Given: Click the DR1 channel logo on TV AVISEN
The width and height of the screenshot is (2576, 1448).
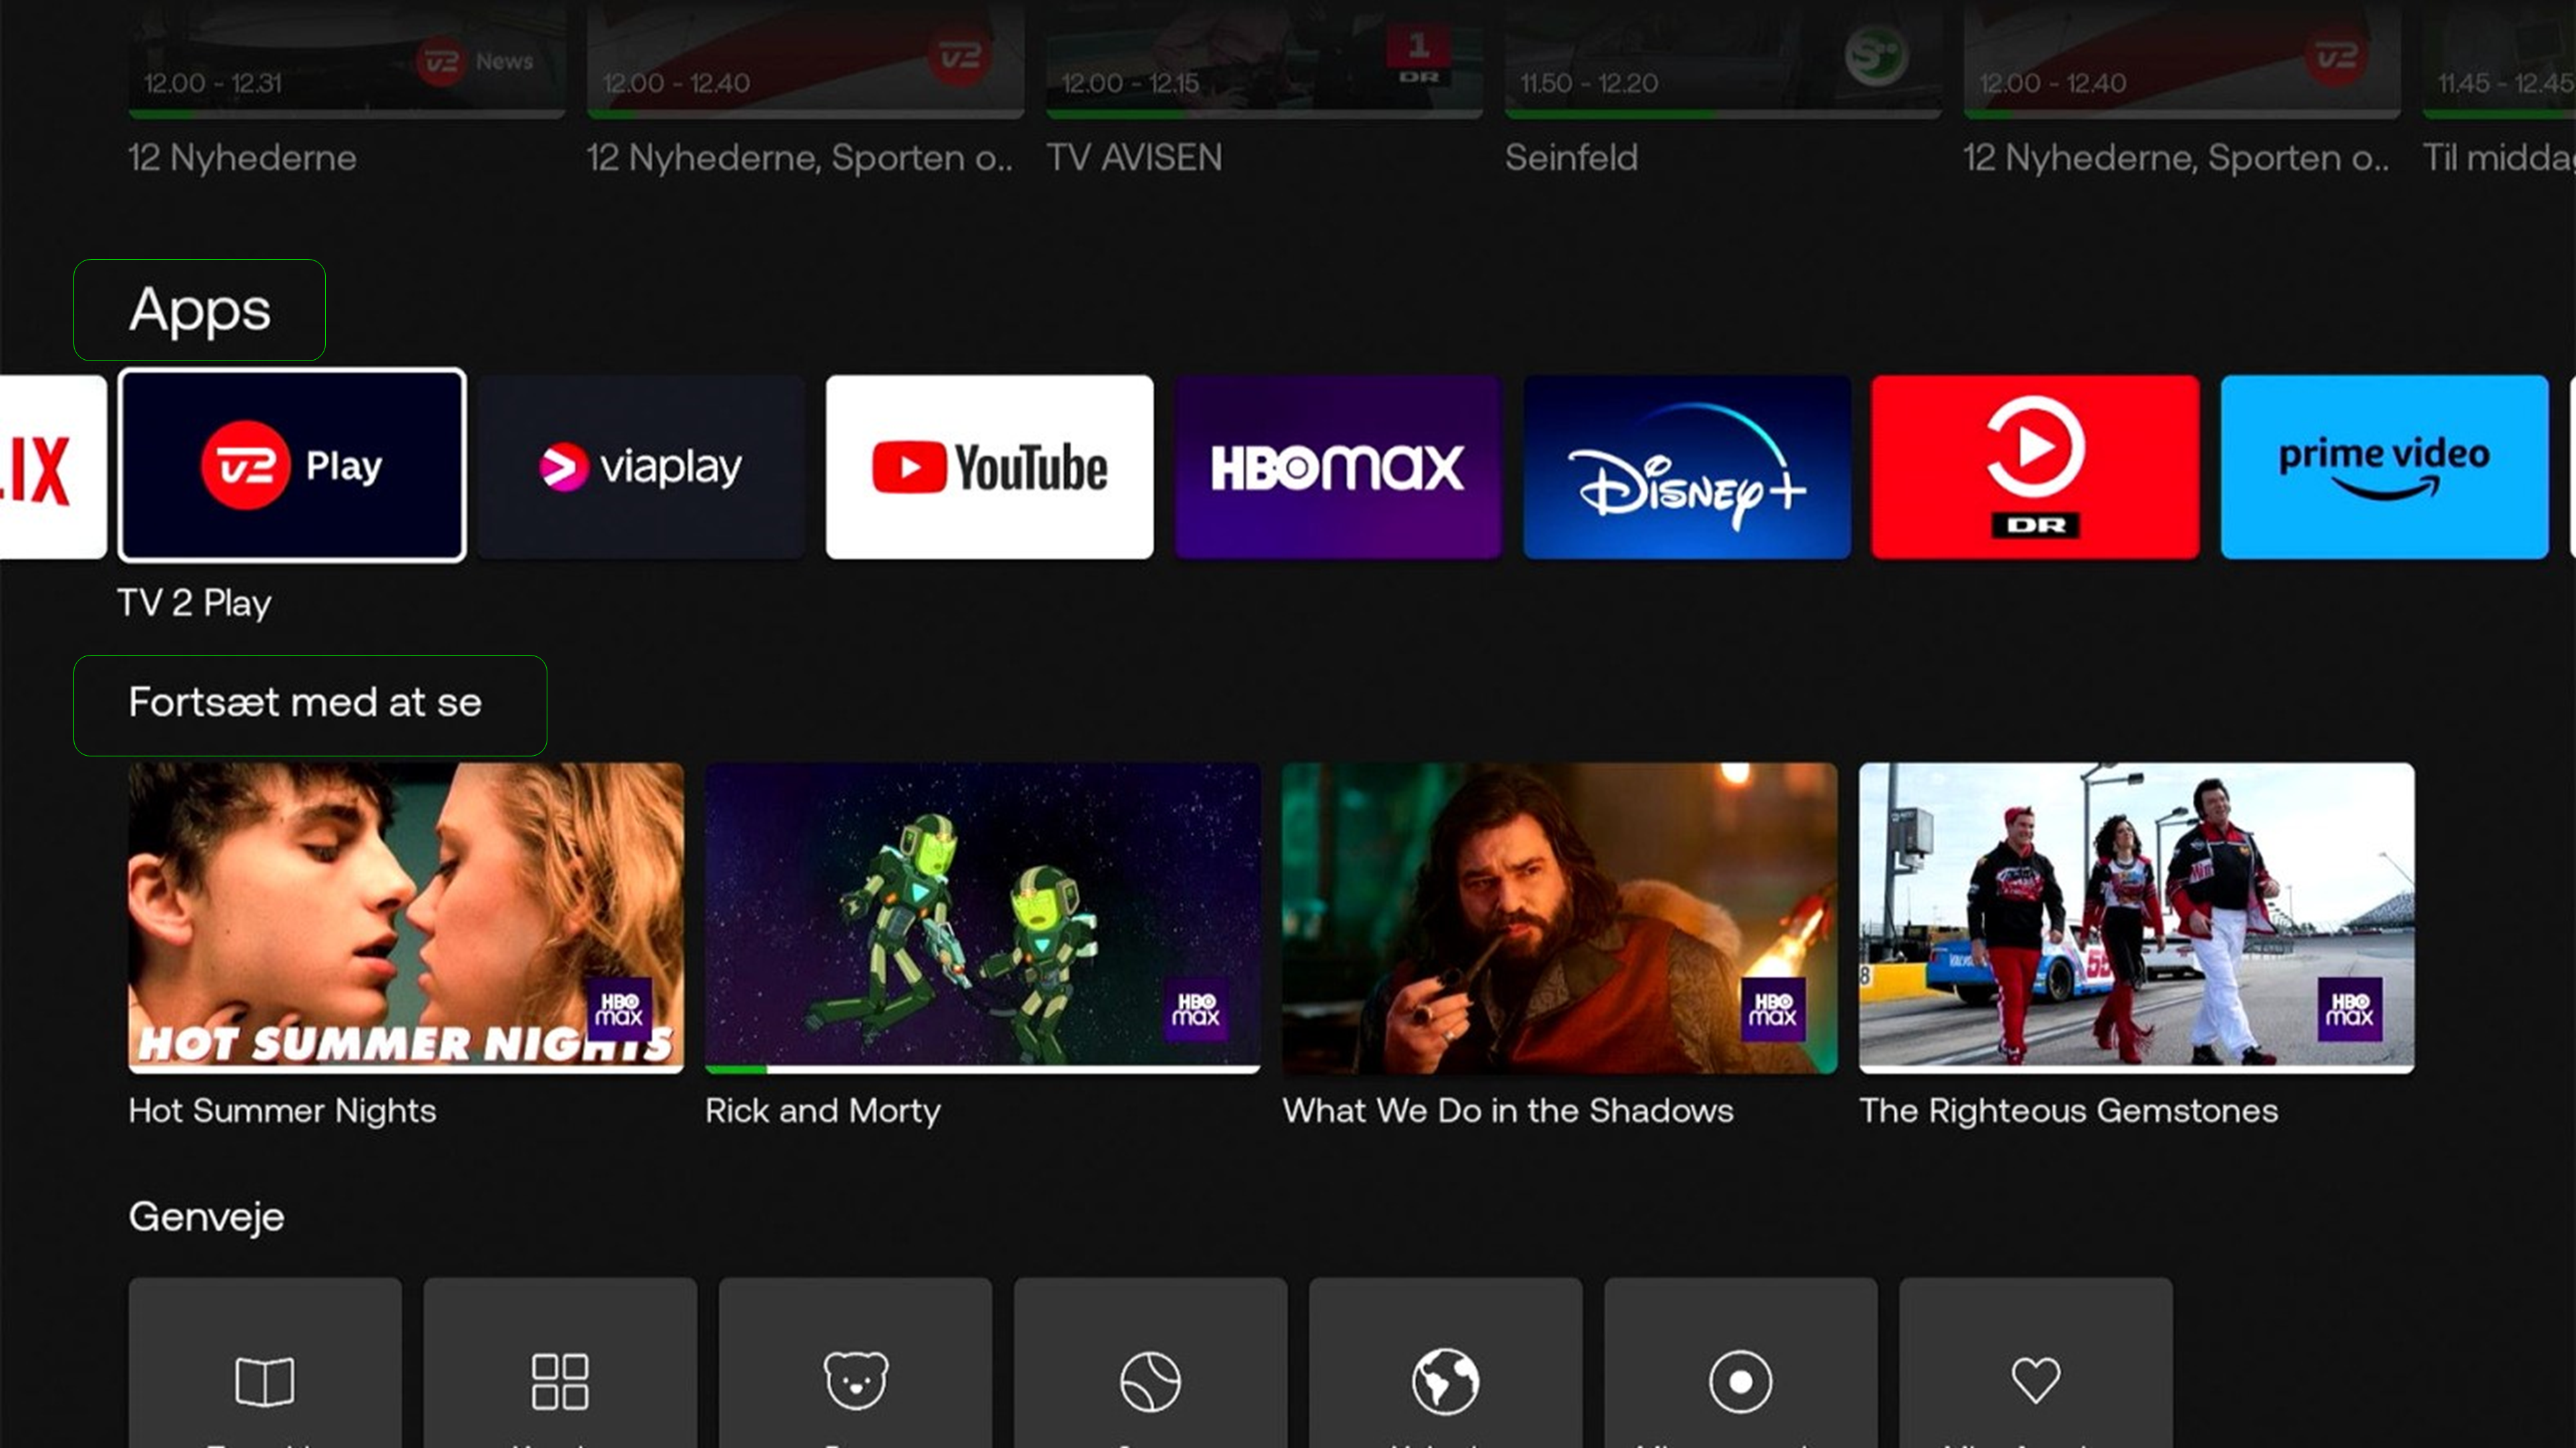Looking at the screenshot, I should (1418, 54).
